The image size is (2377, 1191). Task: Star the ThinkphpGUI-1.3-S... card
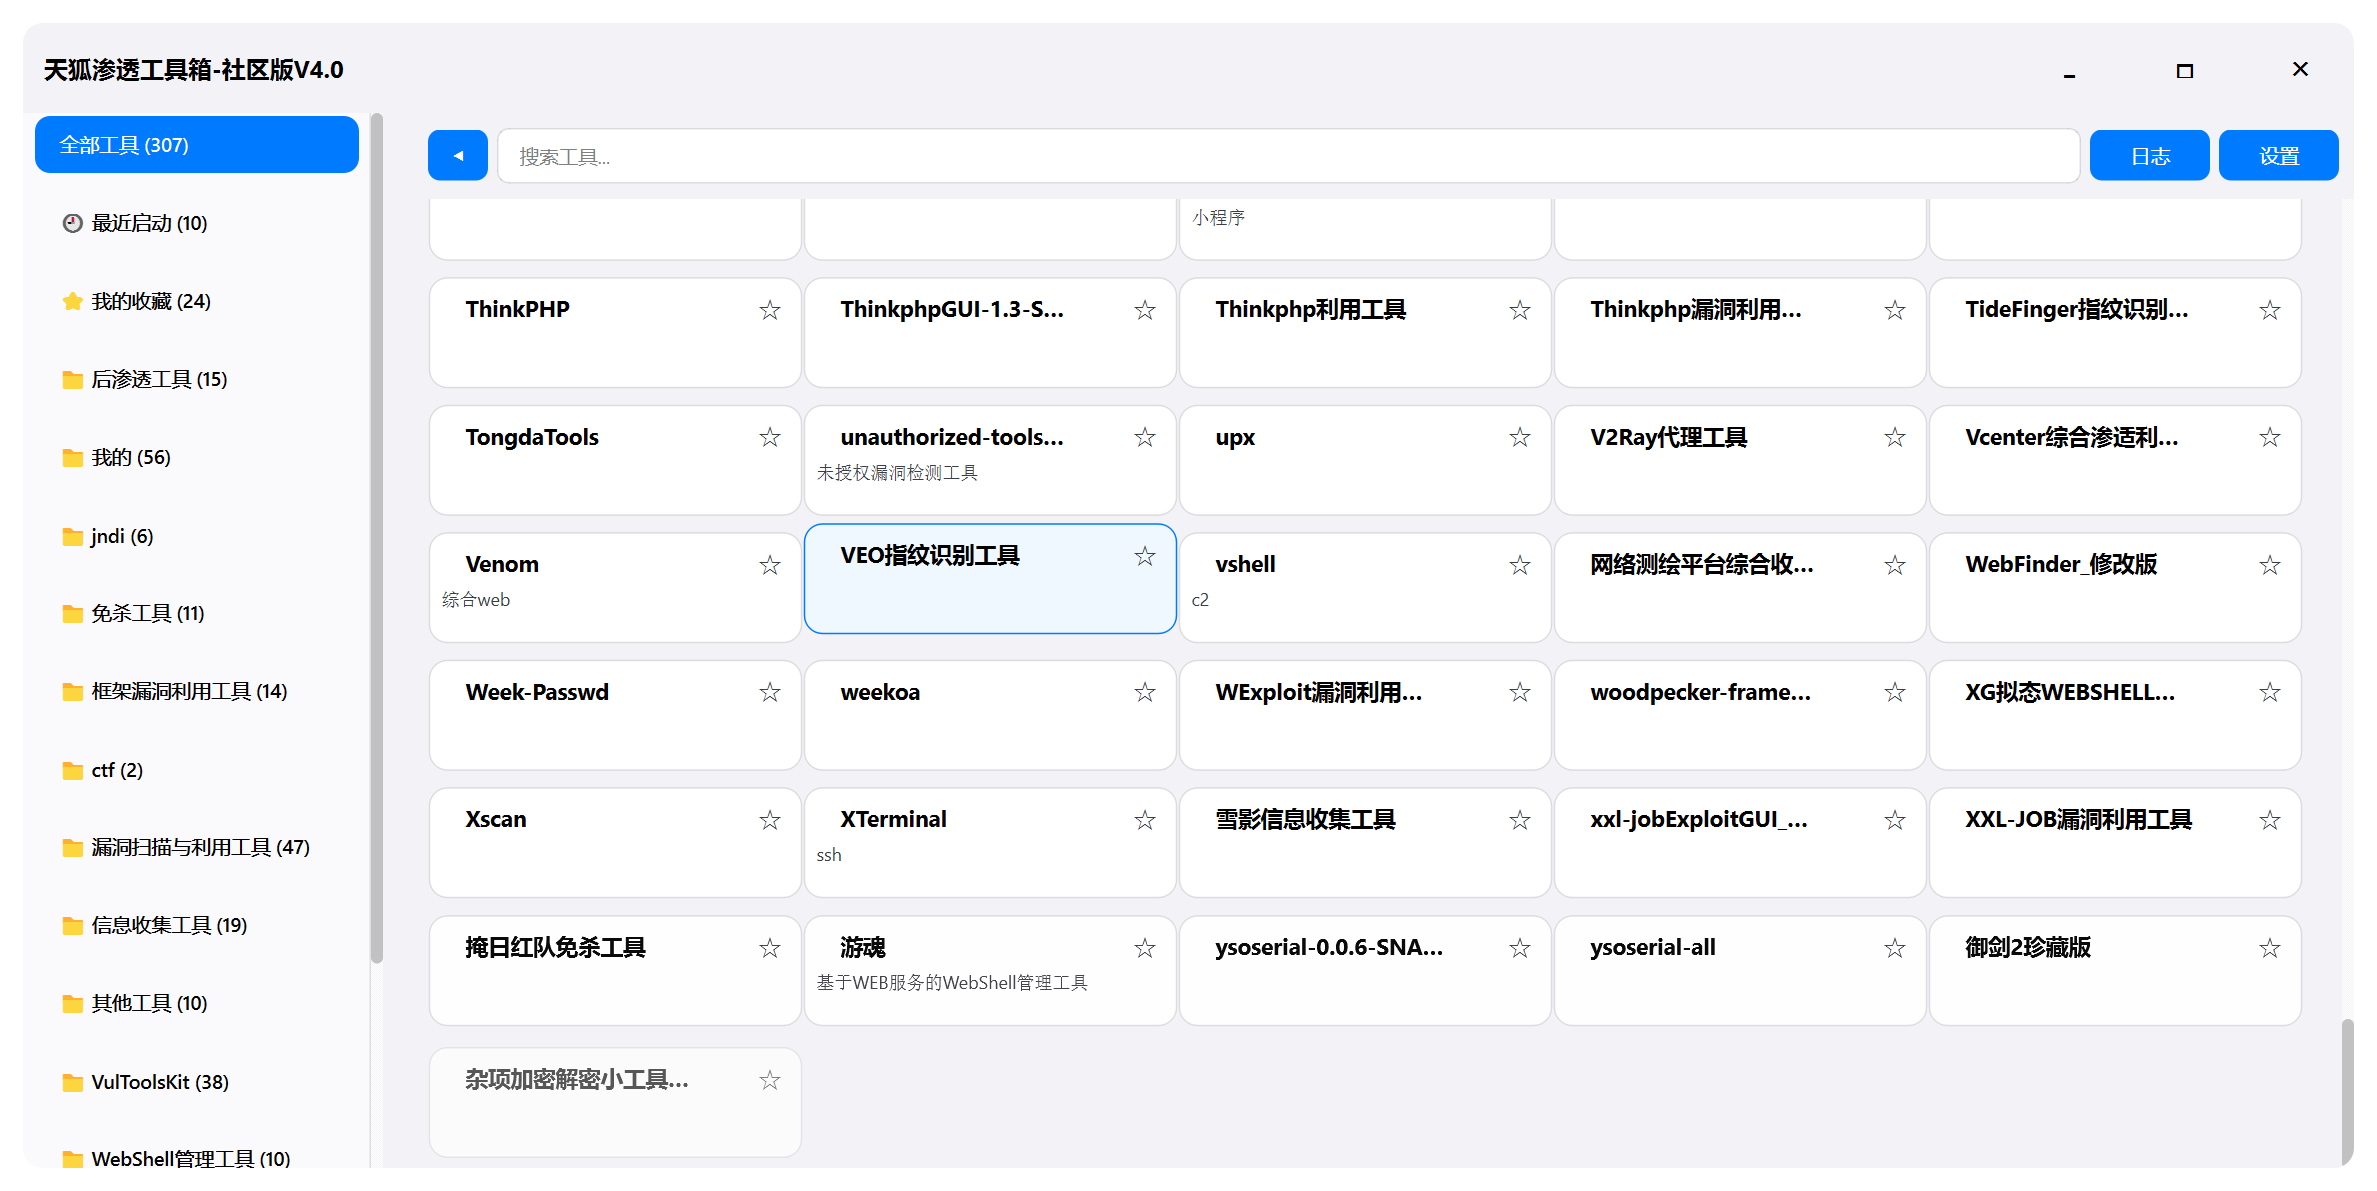1144,310
